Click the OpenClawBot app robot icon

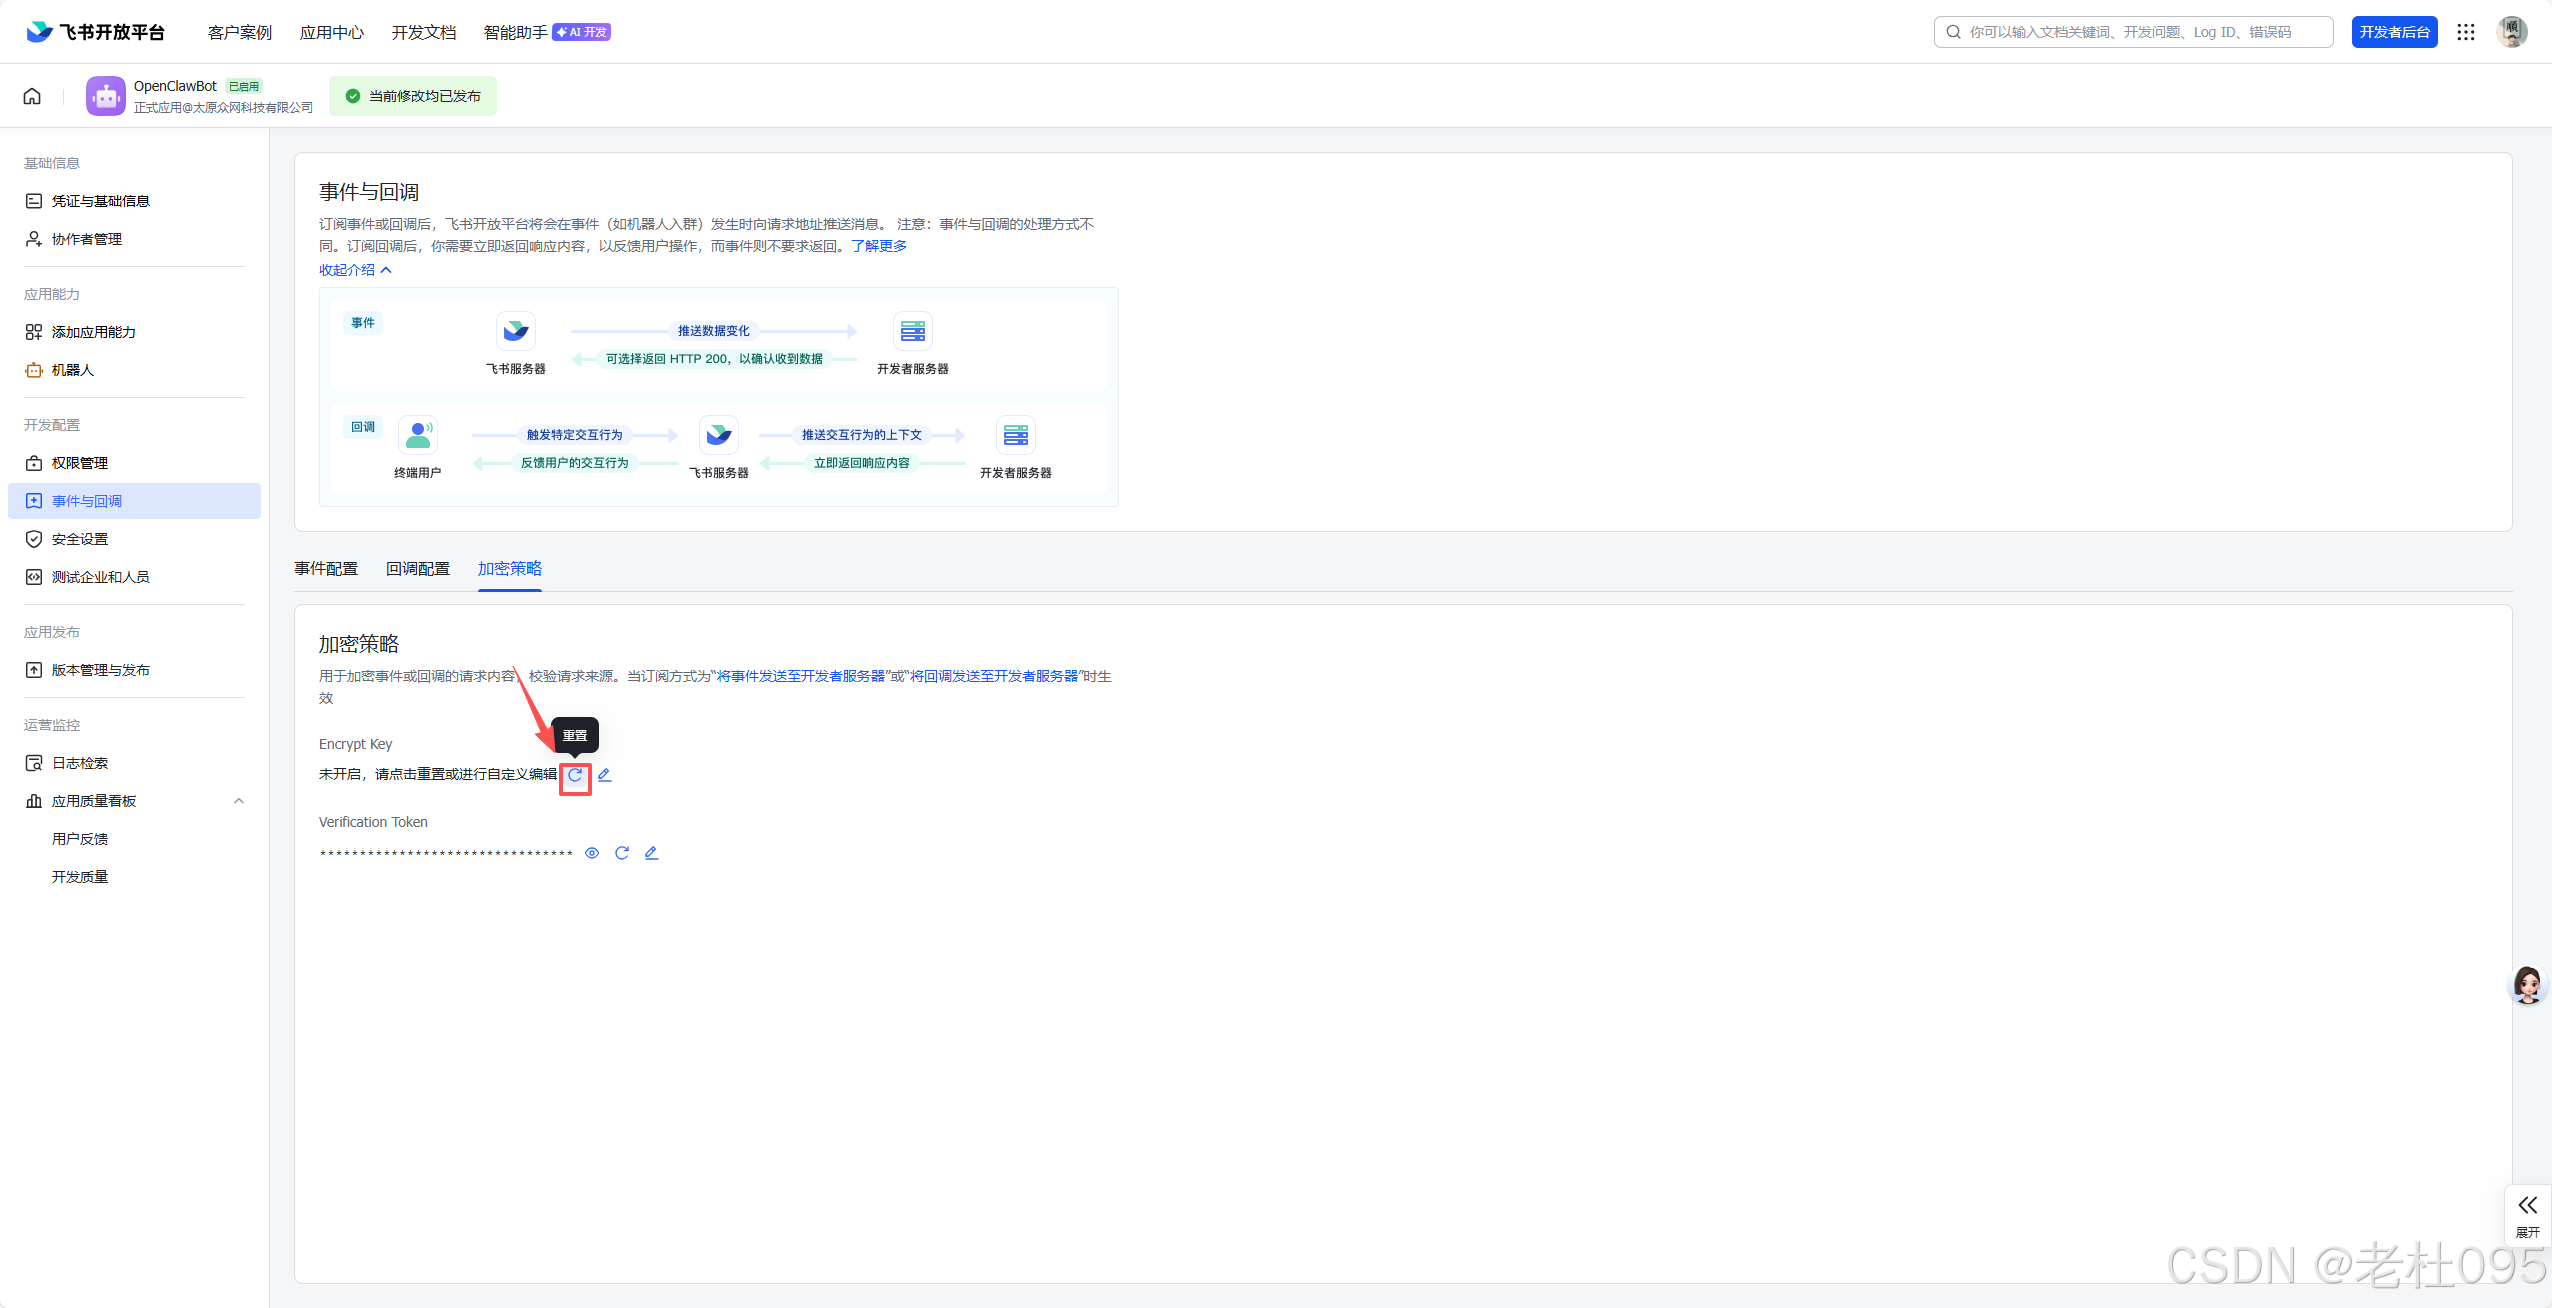pos(106,96)
